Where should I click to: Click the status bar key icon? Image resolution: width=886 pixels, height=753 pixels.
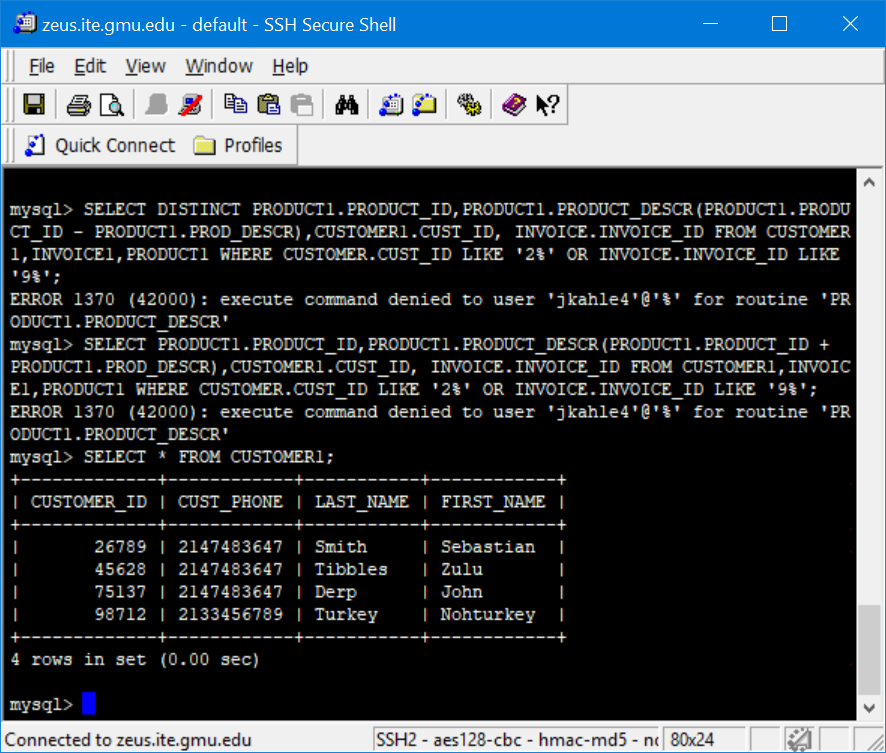tap(799, 739)
